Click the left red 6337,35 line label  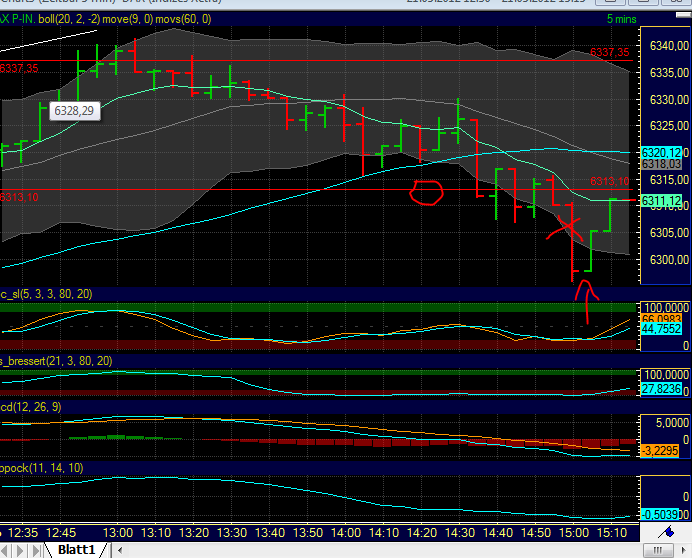point(19,68)
